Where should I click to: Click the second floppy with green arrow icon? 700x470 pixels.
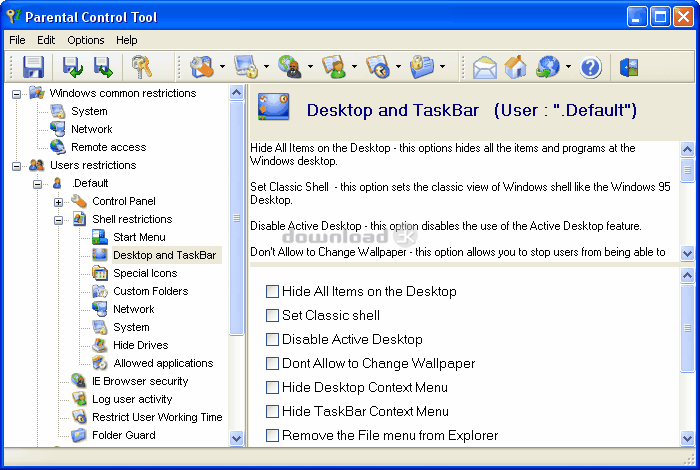[103, 67]
